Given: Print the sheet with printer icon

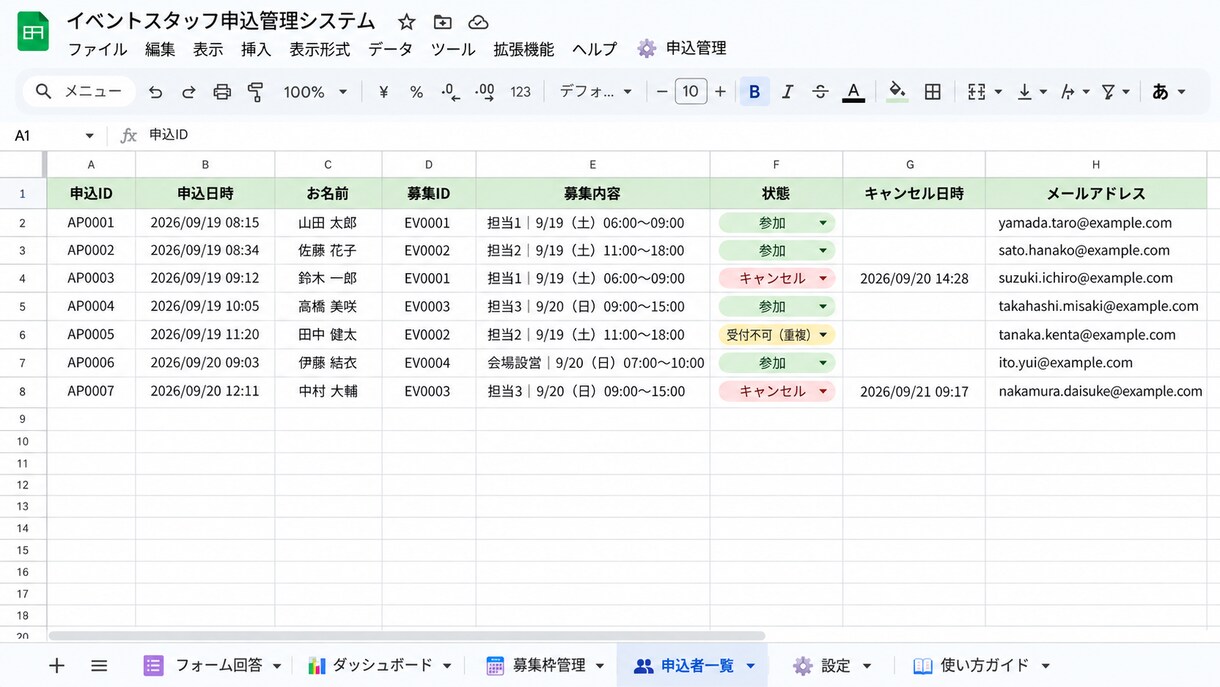Looking at the screenshot, I should click(x=222, y=92).
